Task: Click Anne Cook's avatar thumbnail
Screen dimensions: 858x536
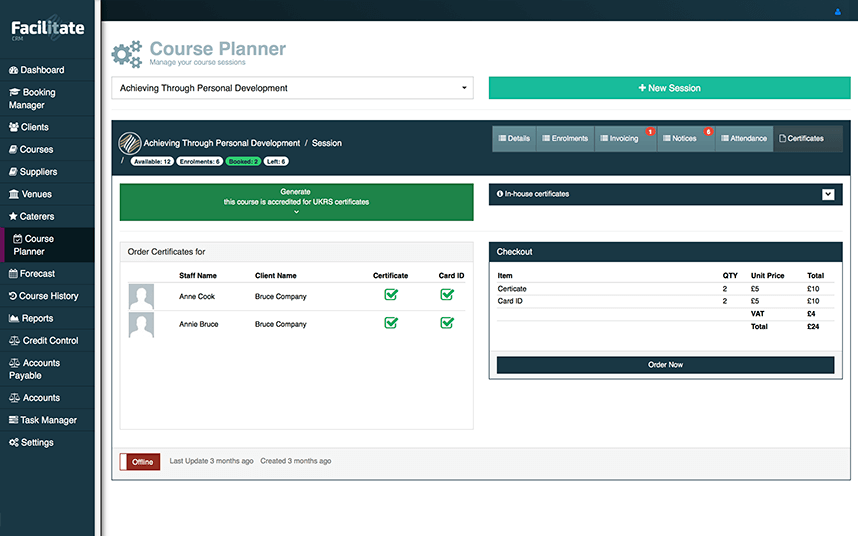Action: (x=141, y=297)
